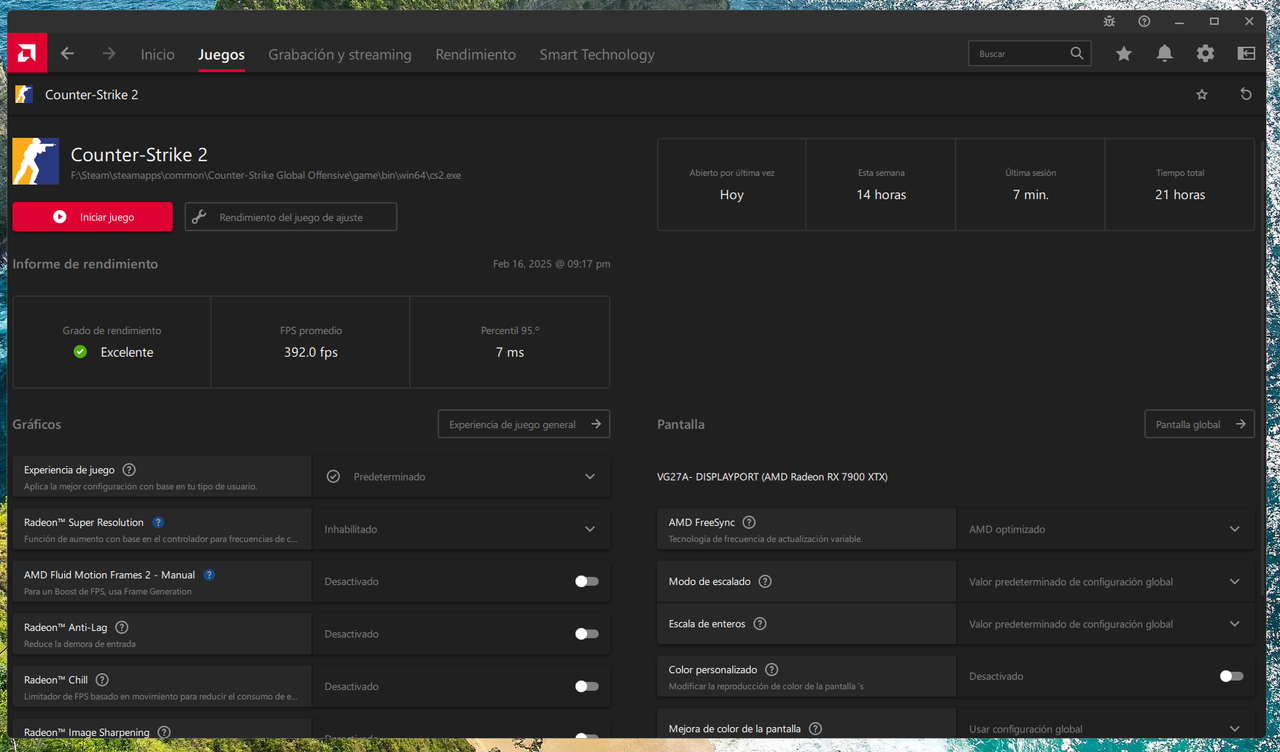This screenshot has width=1280, height=752.
Task: Open the Escala de enteros dropdown
Action: click(x=1105, y=624)
